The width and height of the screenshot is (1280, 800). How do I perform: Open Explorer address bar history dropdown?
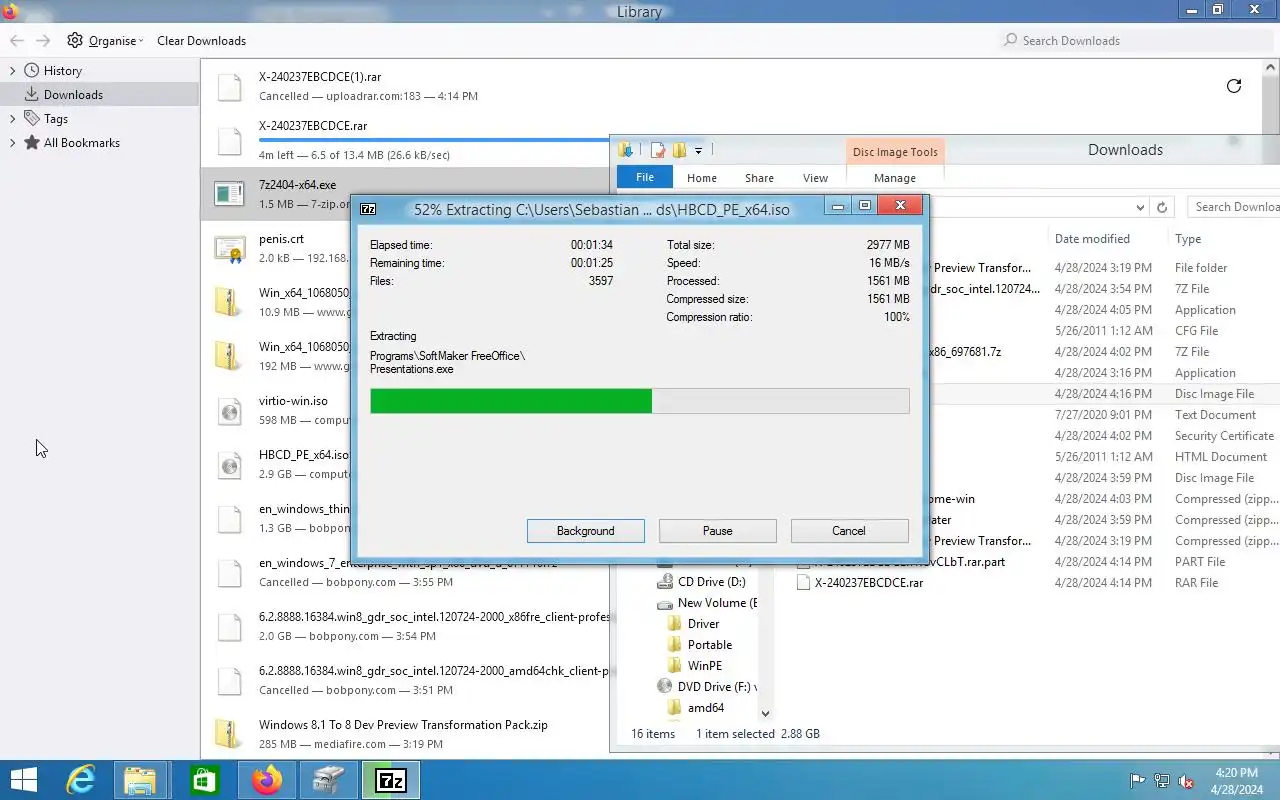[1140, 208]
